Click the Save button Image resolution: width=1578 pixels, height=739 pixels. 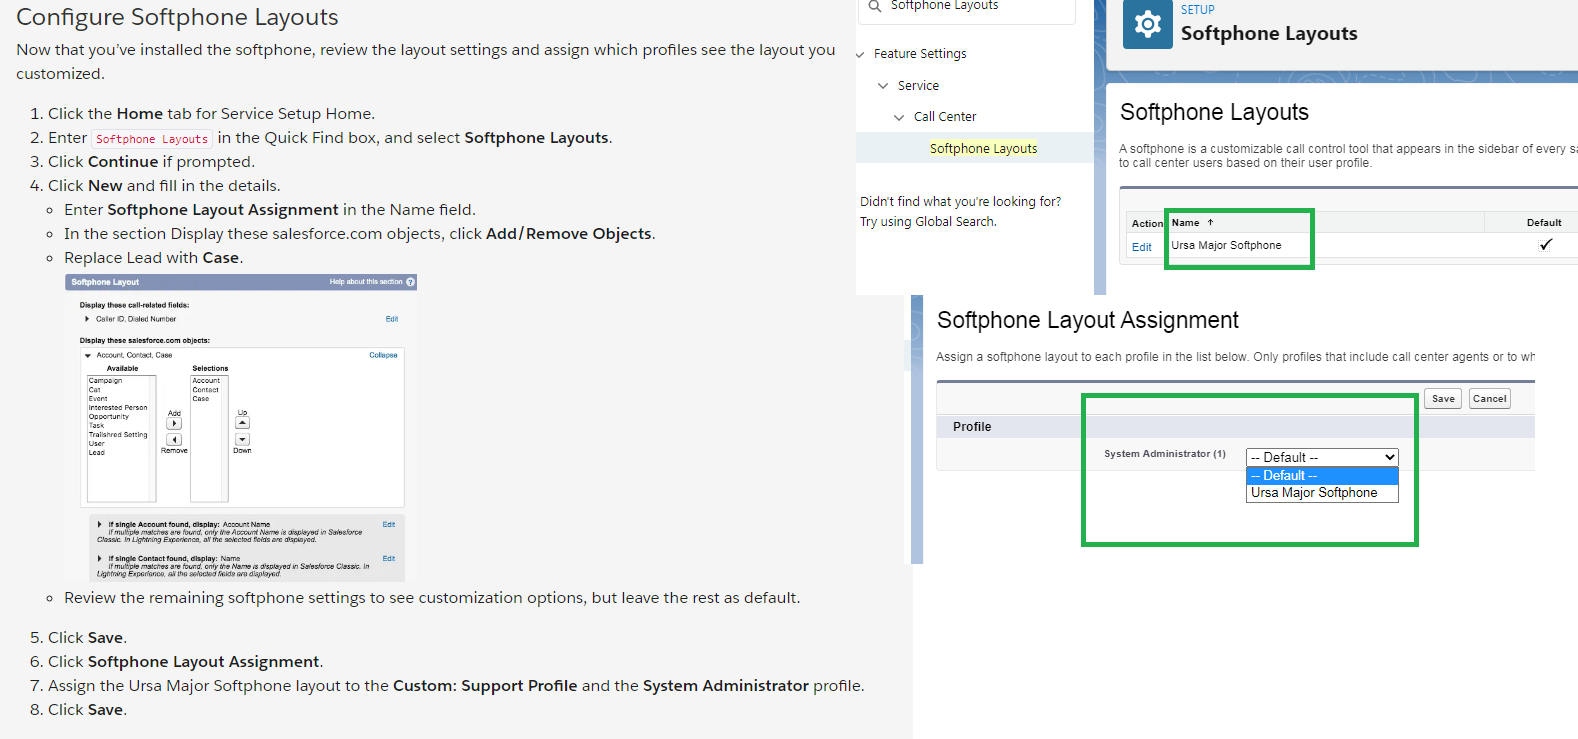[1443, 398]
